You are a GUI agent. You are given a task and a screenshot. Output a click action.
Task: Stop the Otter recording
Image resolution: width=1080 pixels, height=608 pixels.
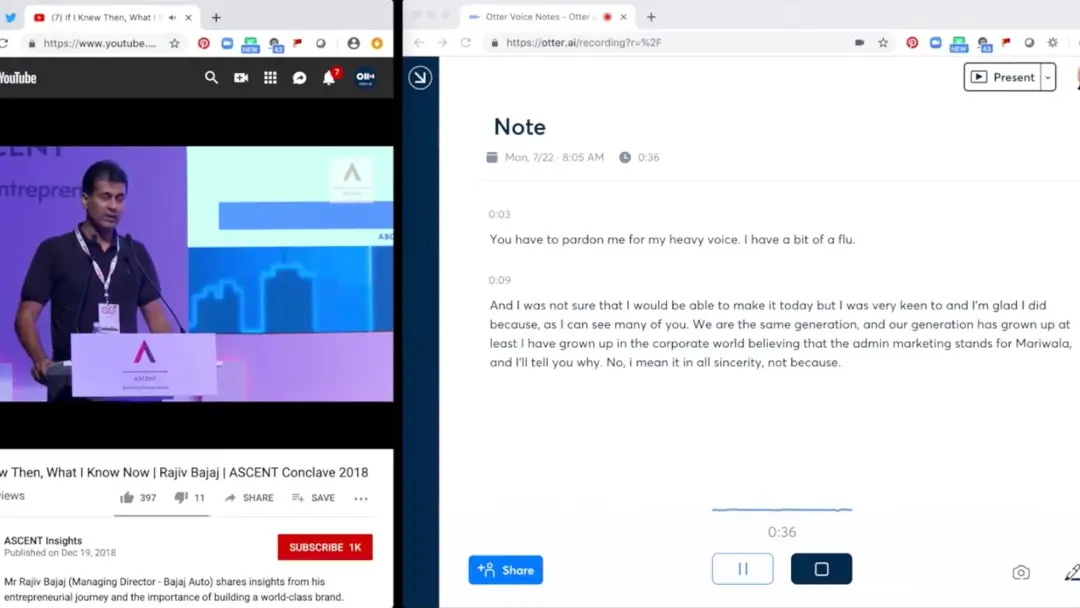click(x=821, y=569)
